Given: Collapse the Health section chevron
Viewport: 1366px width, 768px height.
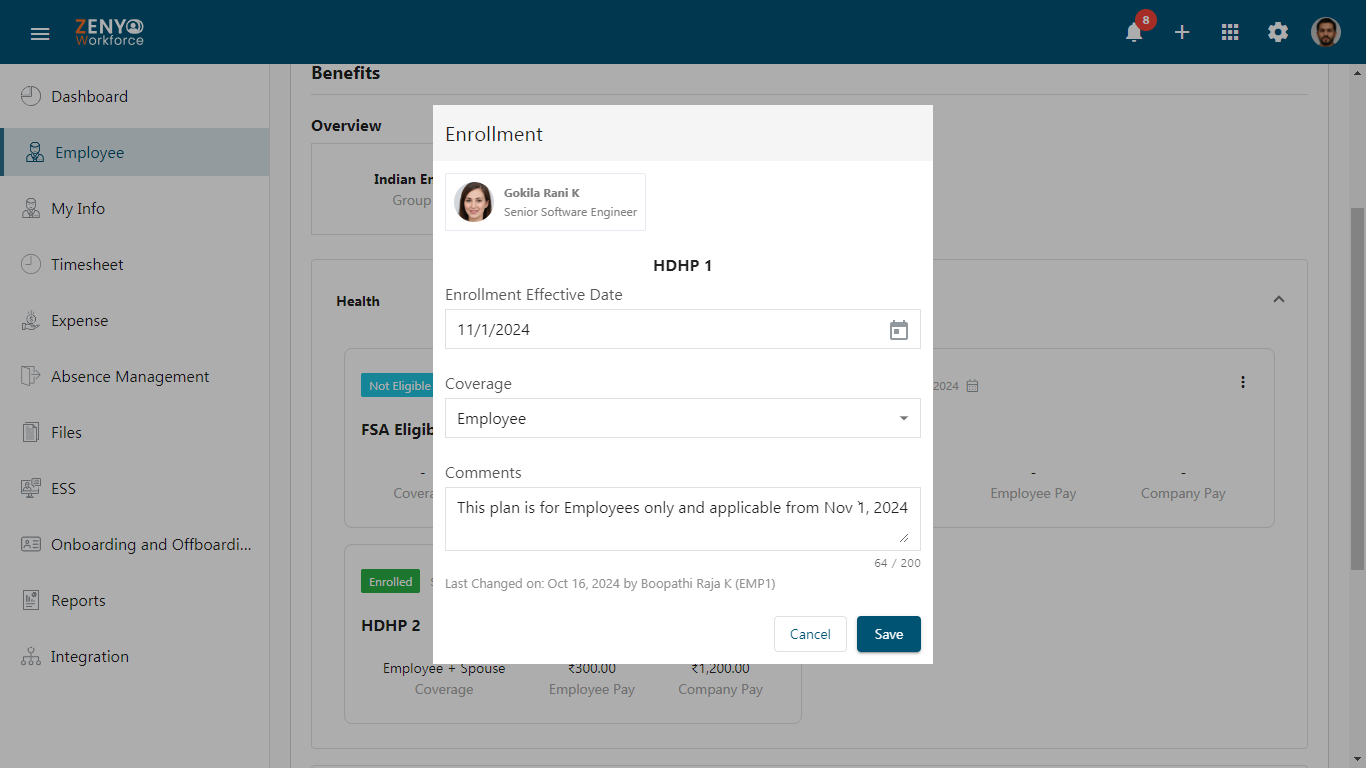Looking at the screenshot, I should (x=1278, y=299).
